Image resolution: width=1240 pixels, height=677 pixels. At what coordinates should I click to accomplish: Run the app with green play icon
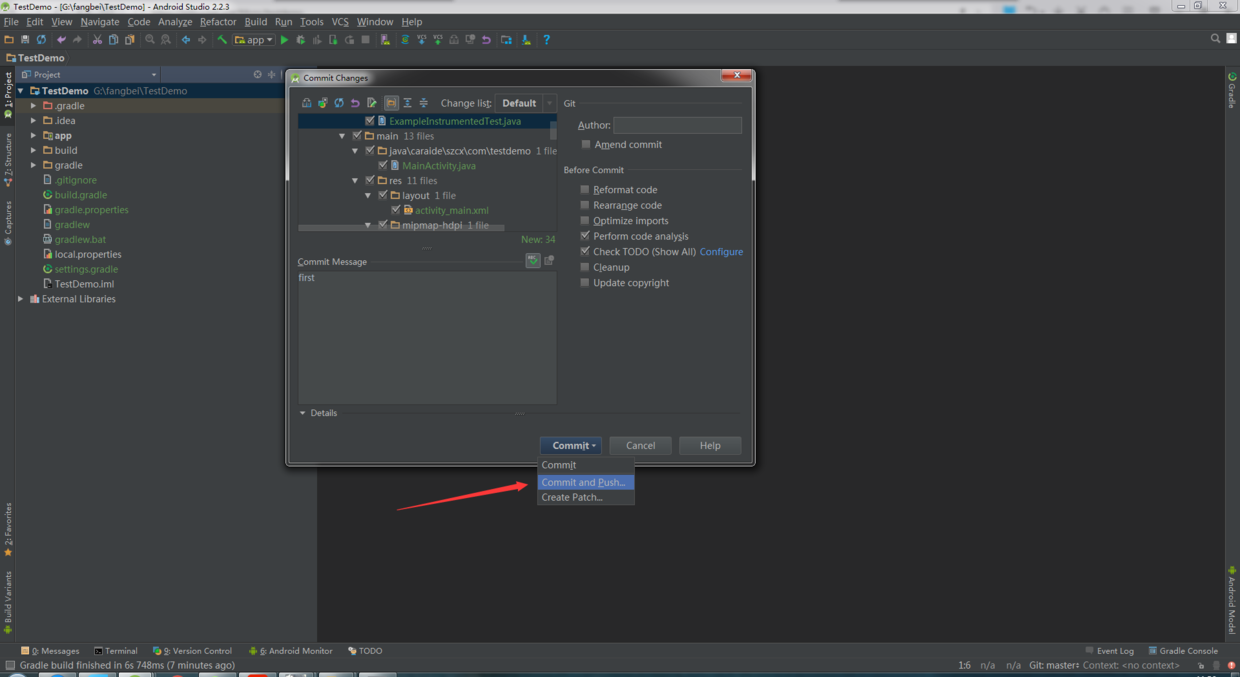pyautogui.click(x=284, y=40)
